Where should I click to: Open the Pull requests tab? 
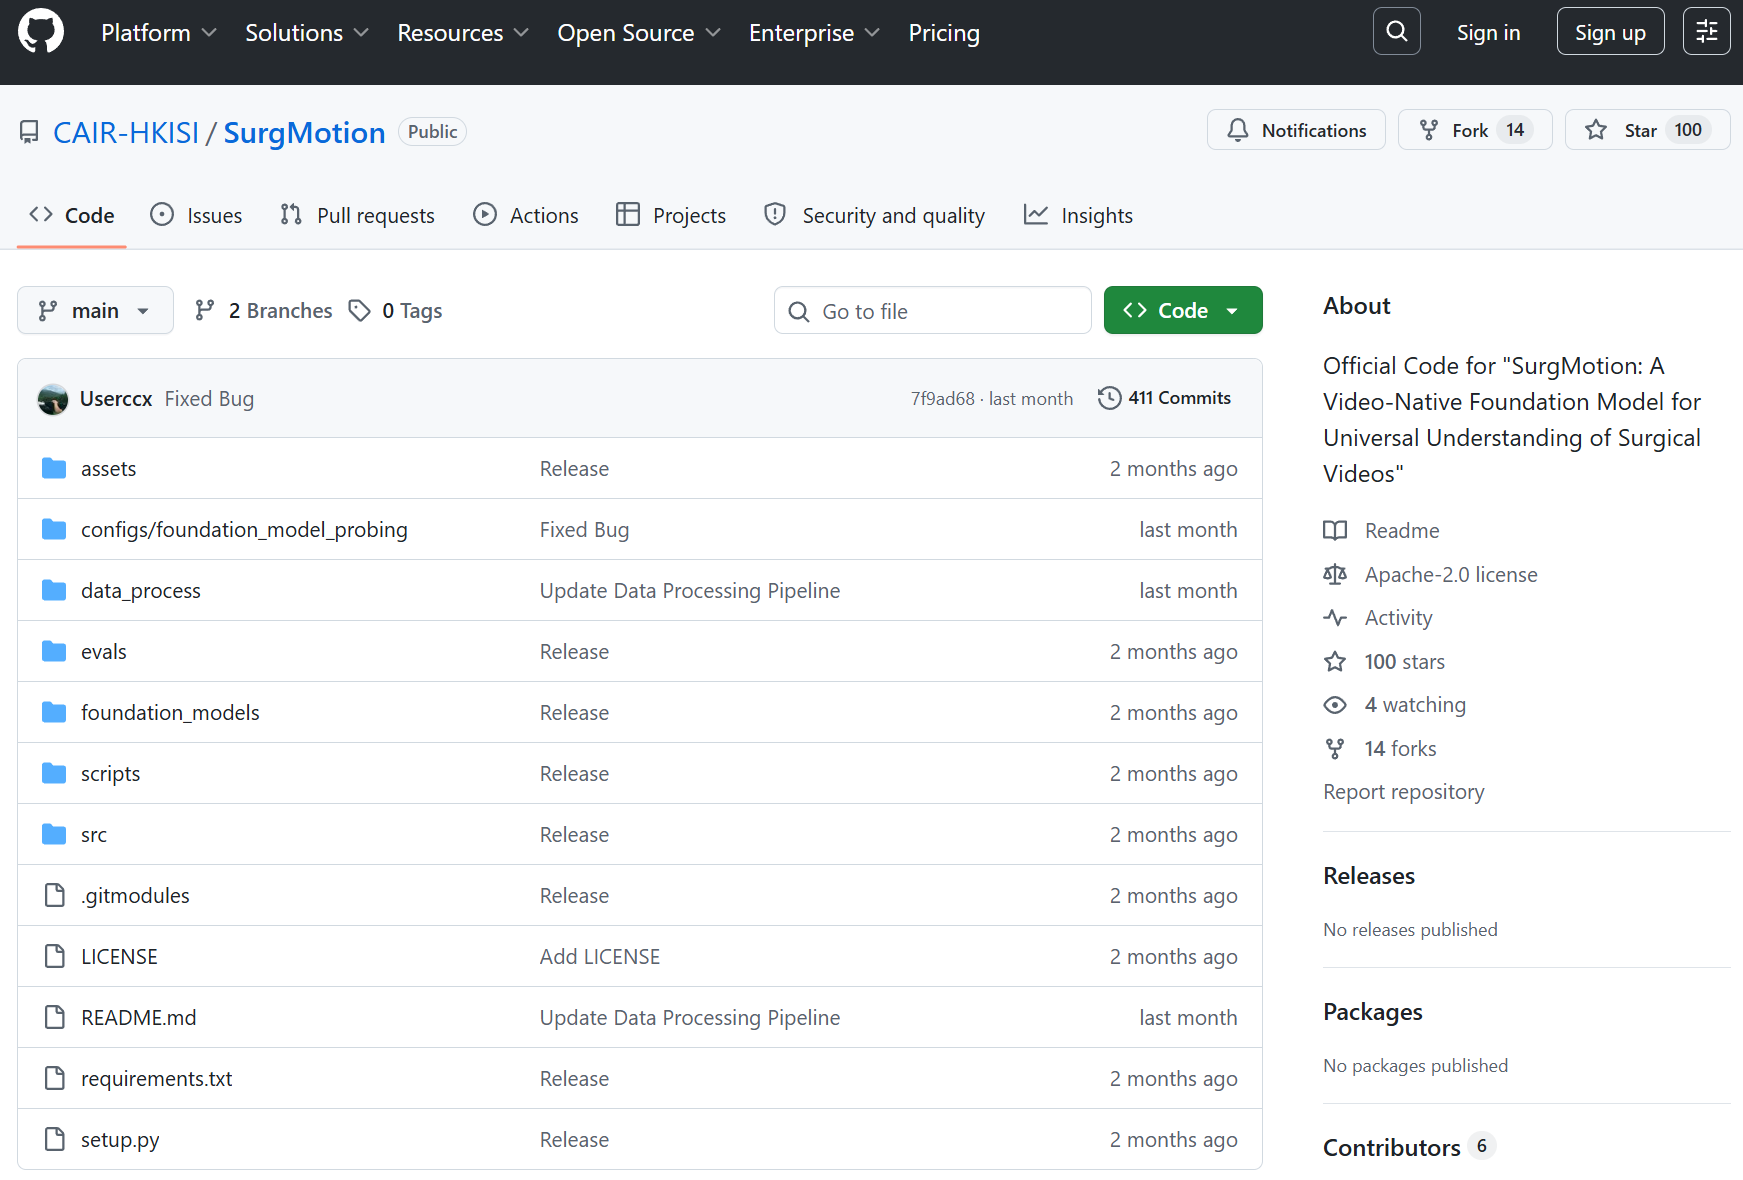(357, 216)
